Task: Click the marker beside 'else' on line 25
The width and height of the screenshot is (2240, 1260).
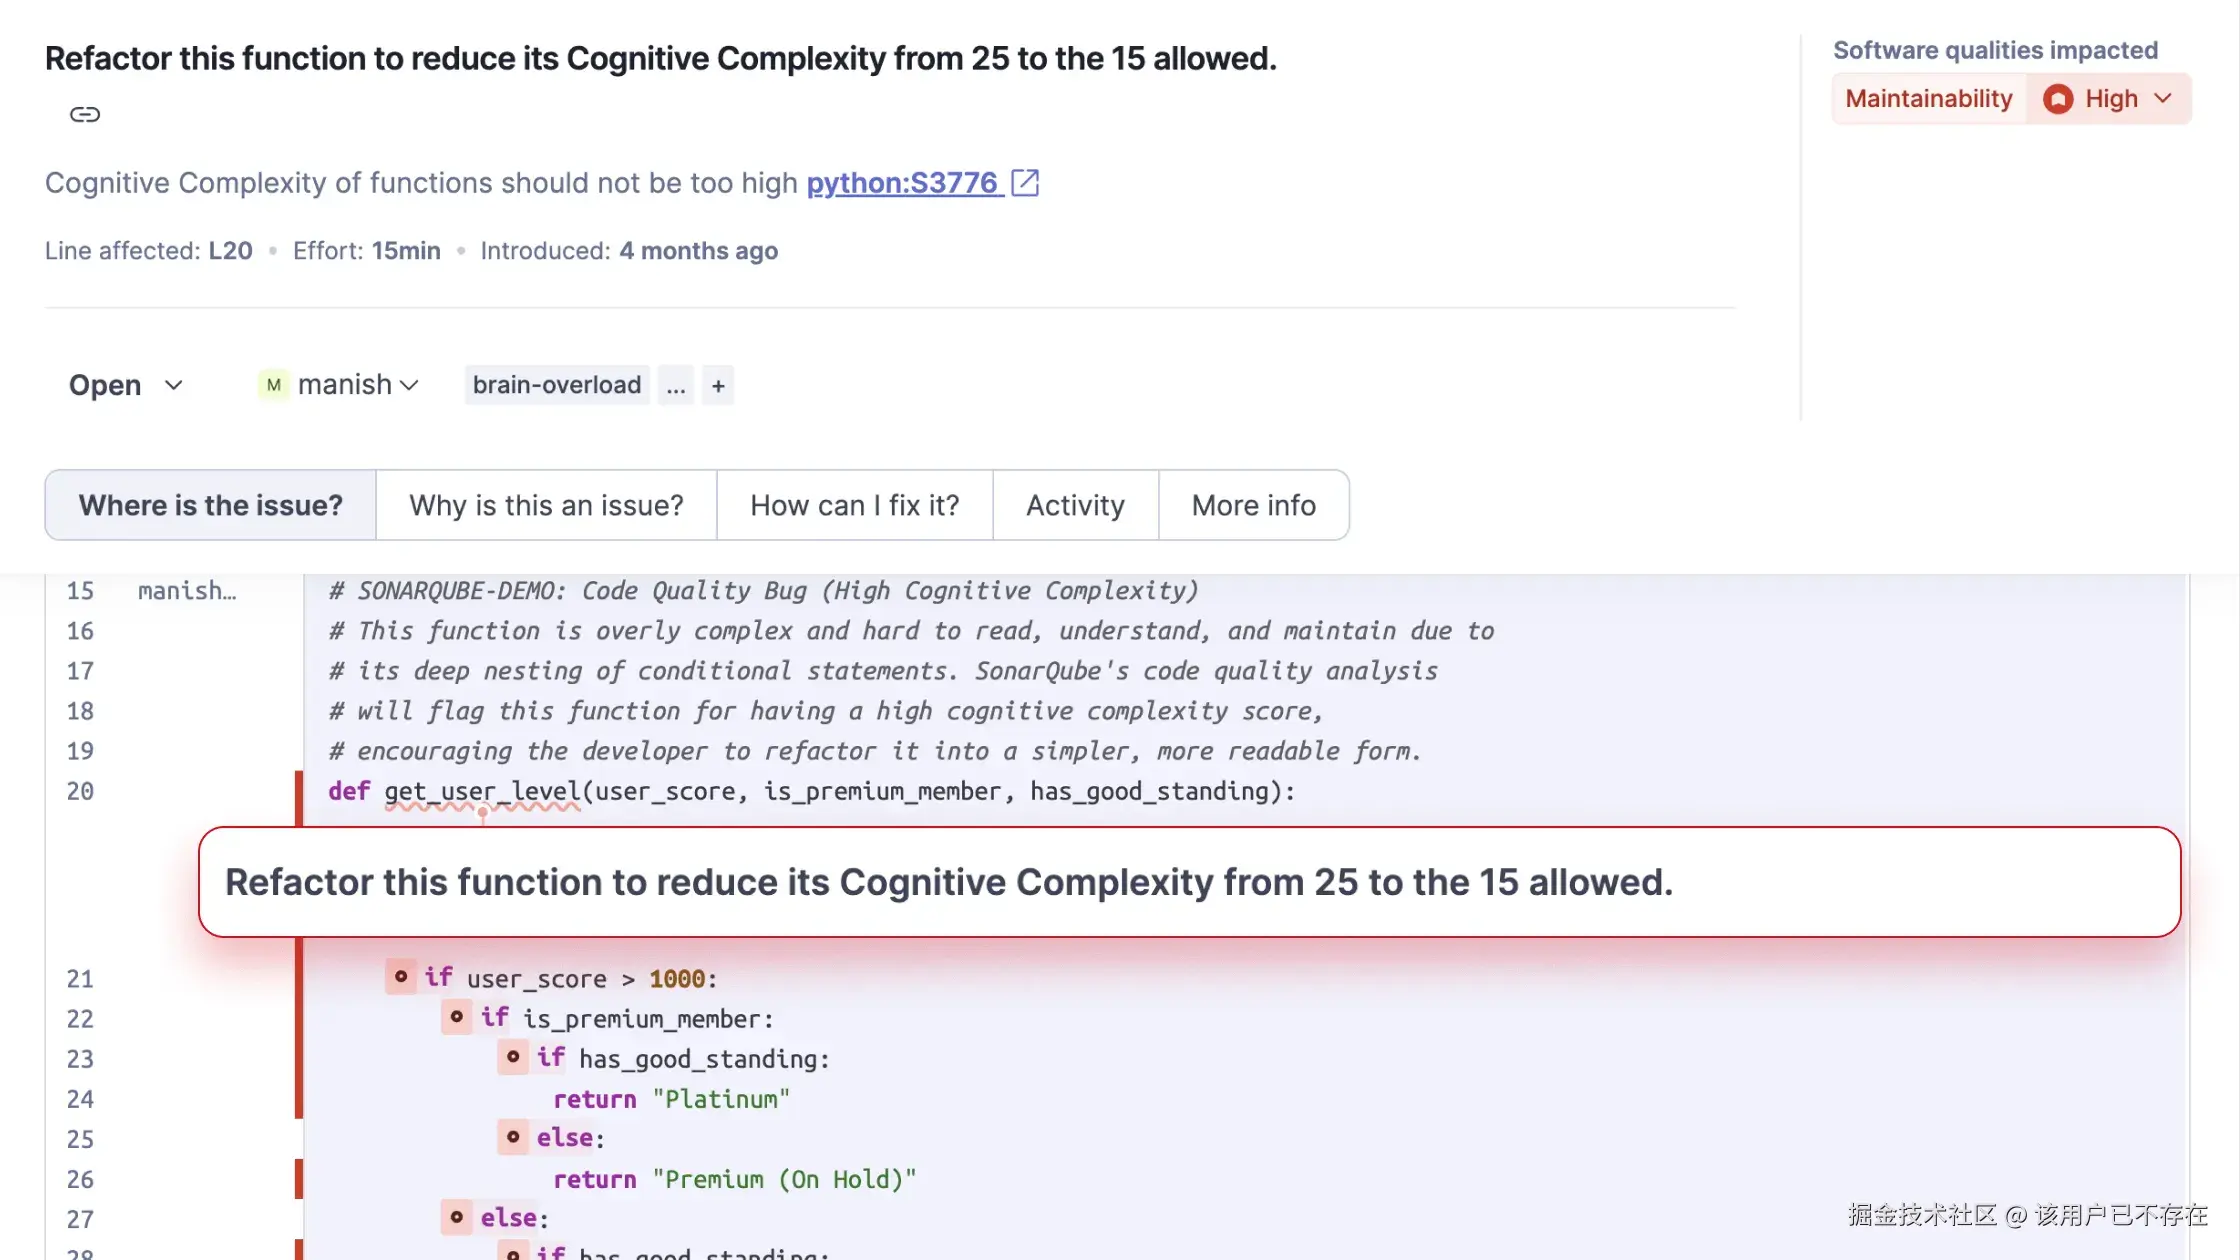Action: coord(513,1137)
